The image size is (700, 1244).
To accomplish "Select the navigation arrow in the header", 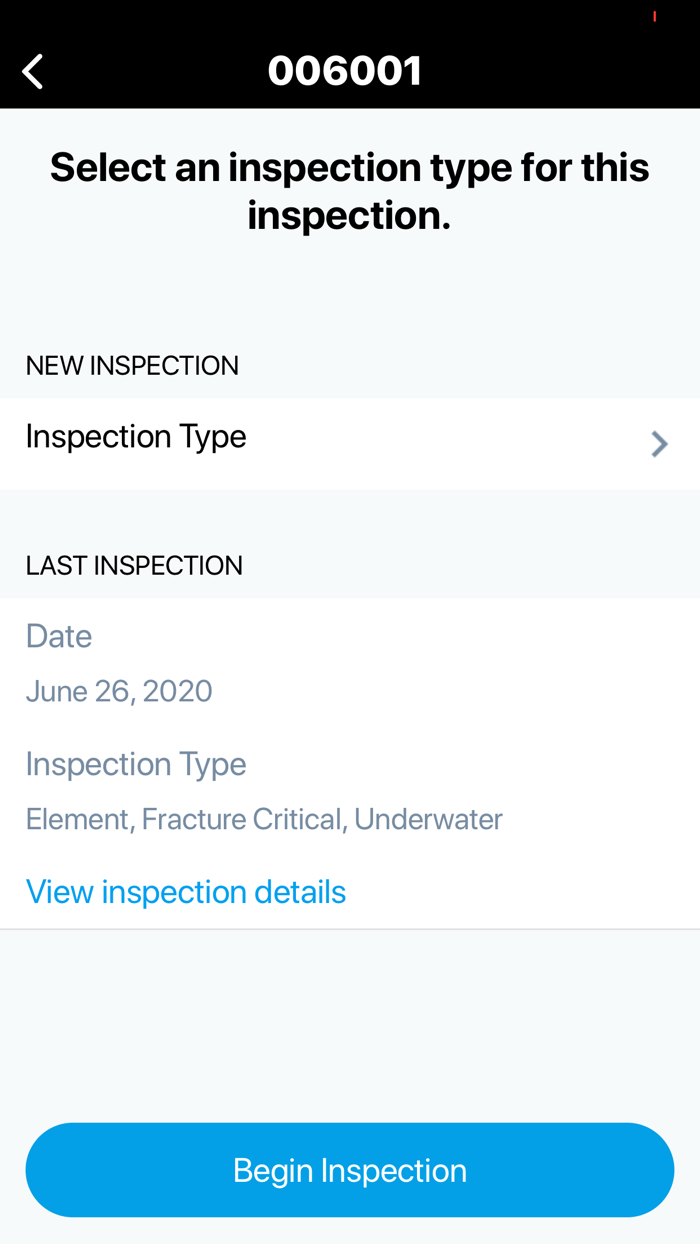I will [x=32, y=69].
